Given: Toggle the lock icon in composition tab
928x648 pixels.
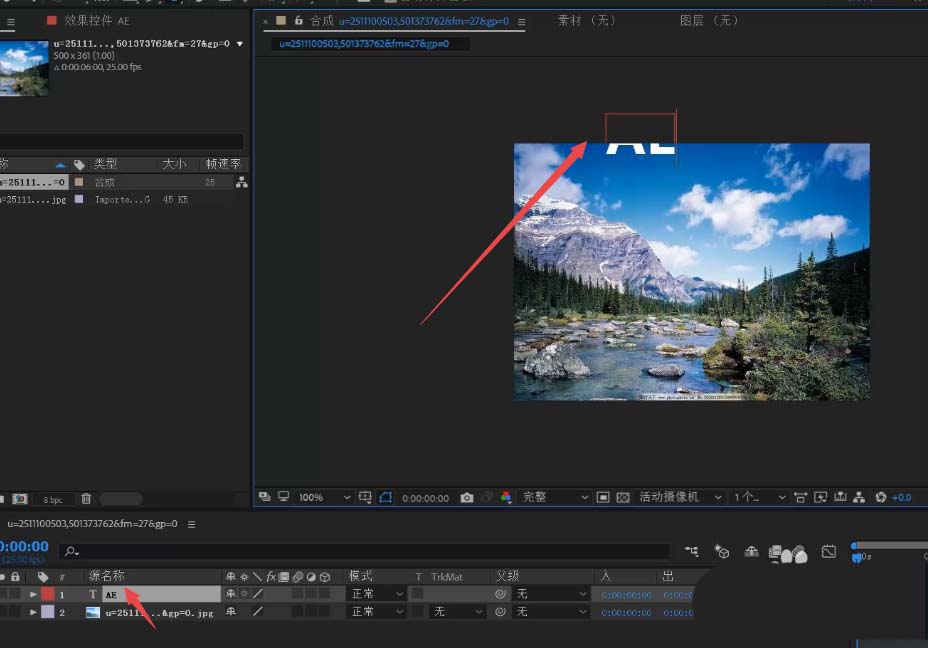Looking at the screenshot, I should pos(298,21).
